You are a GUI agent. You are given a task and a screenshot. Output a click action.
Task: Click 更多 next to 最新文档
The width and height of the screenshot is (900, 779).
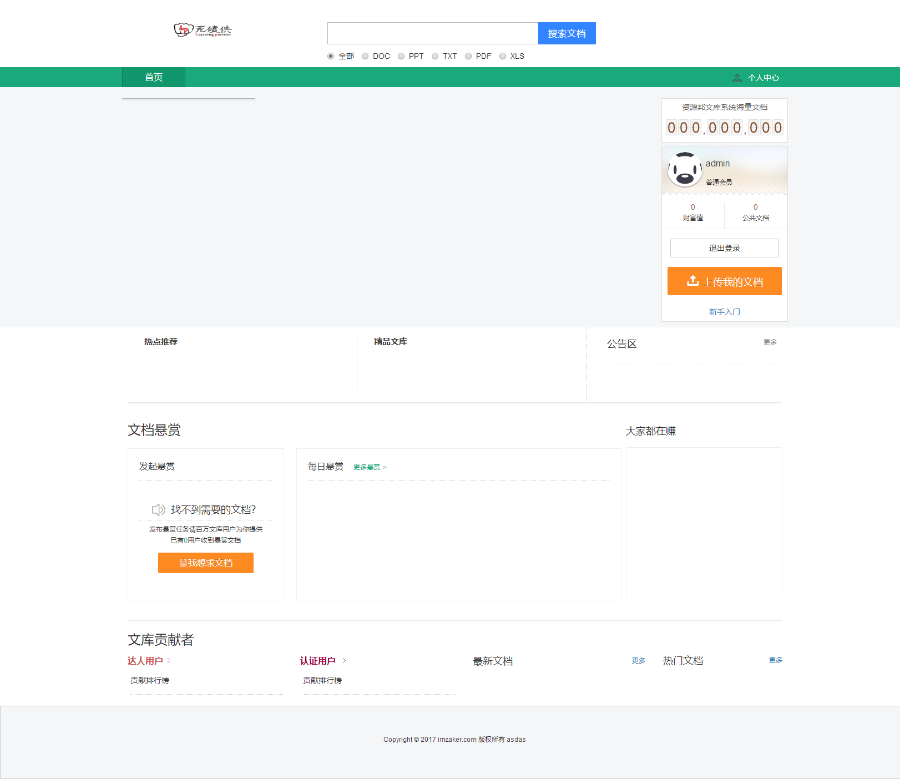coord(638,661)
